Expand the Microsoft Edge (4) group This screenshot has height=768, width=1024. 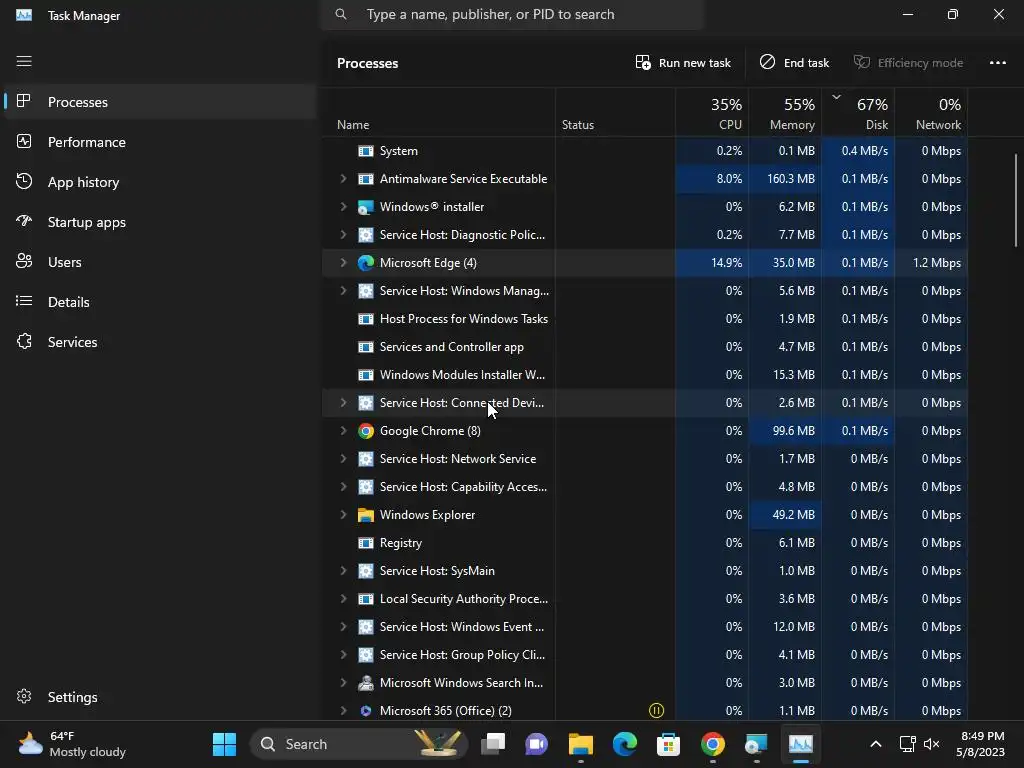point(343,263)
